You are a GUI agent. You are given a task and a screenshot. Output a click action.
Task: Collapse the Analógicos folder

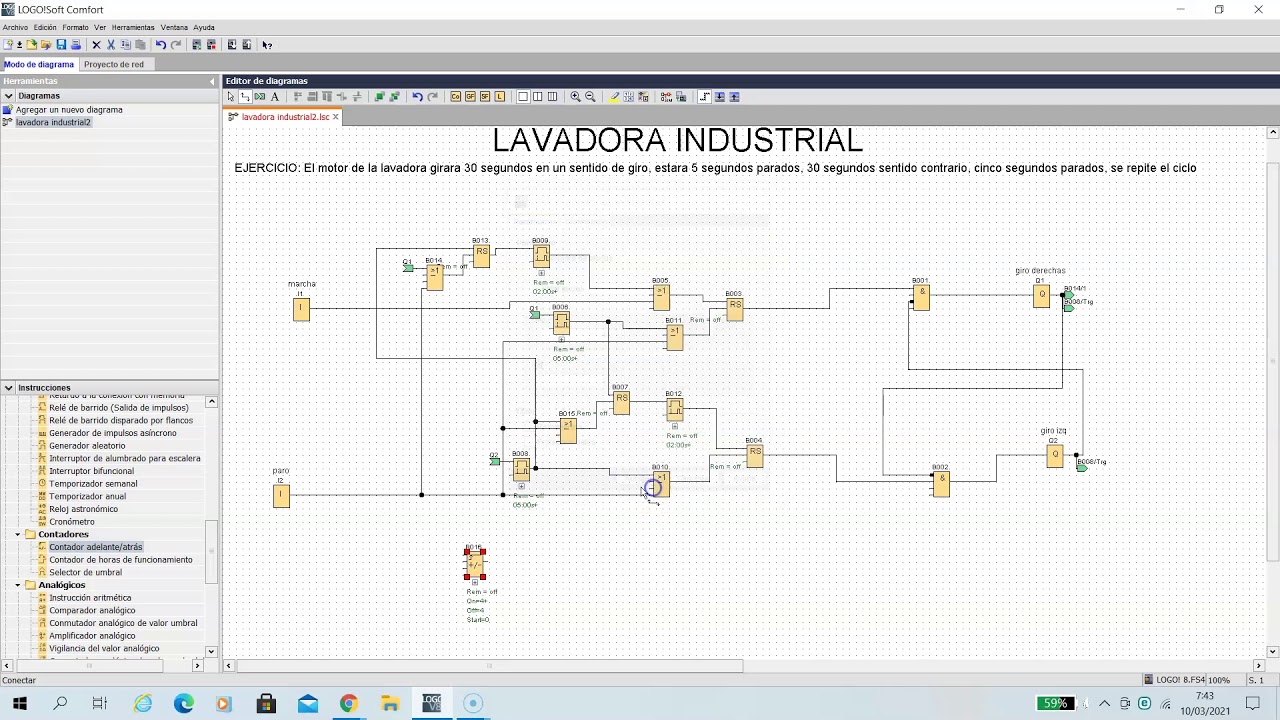click(18, 585)
